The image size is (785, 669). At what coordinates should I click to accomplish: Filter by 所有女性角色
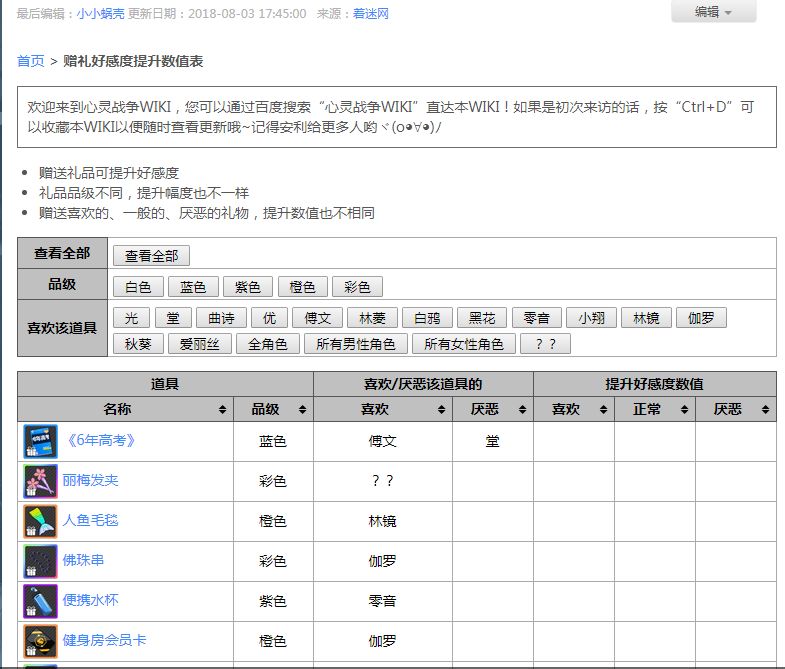(x=464, y=344)
